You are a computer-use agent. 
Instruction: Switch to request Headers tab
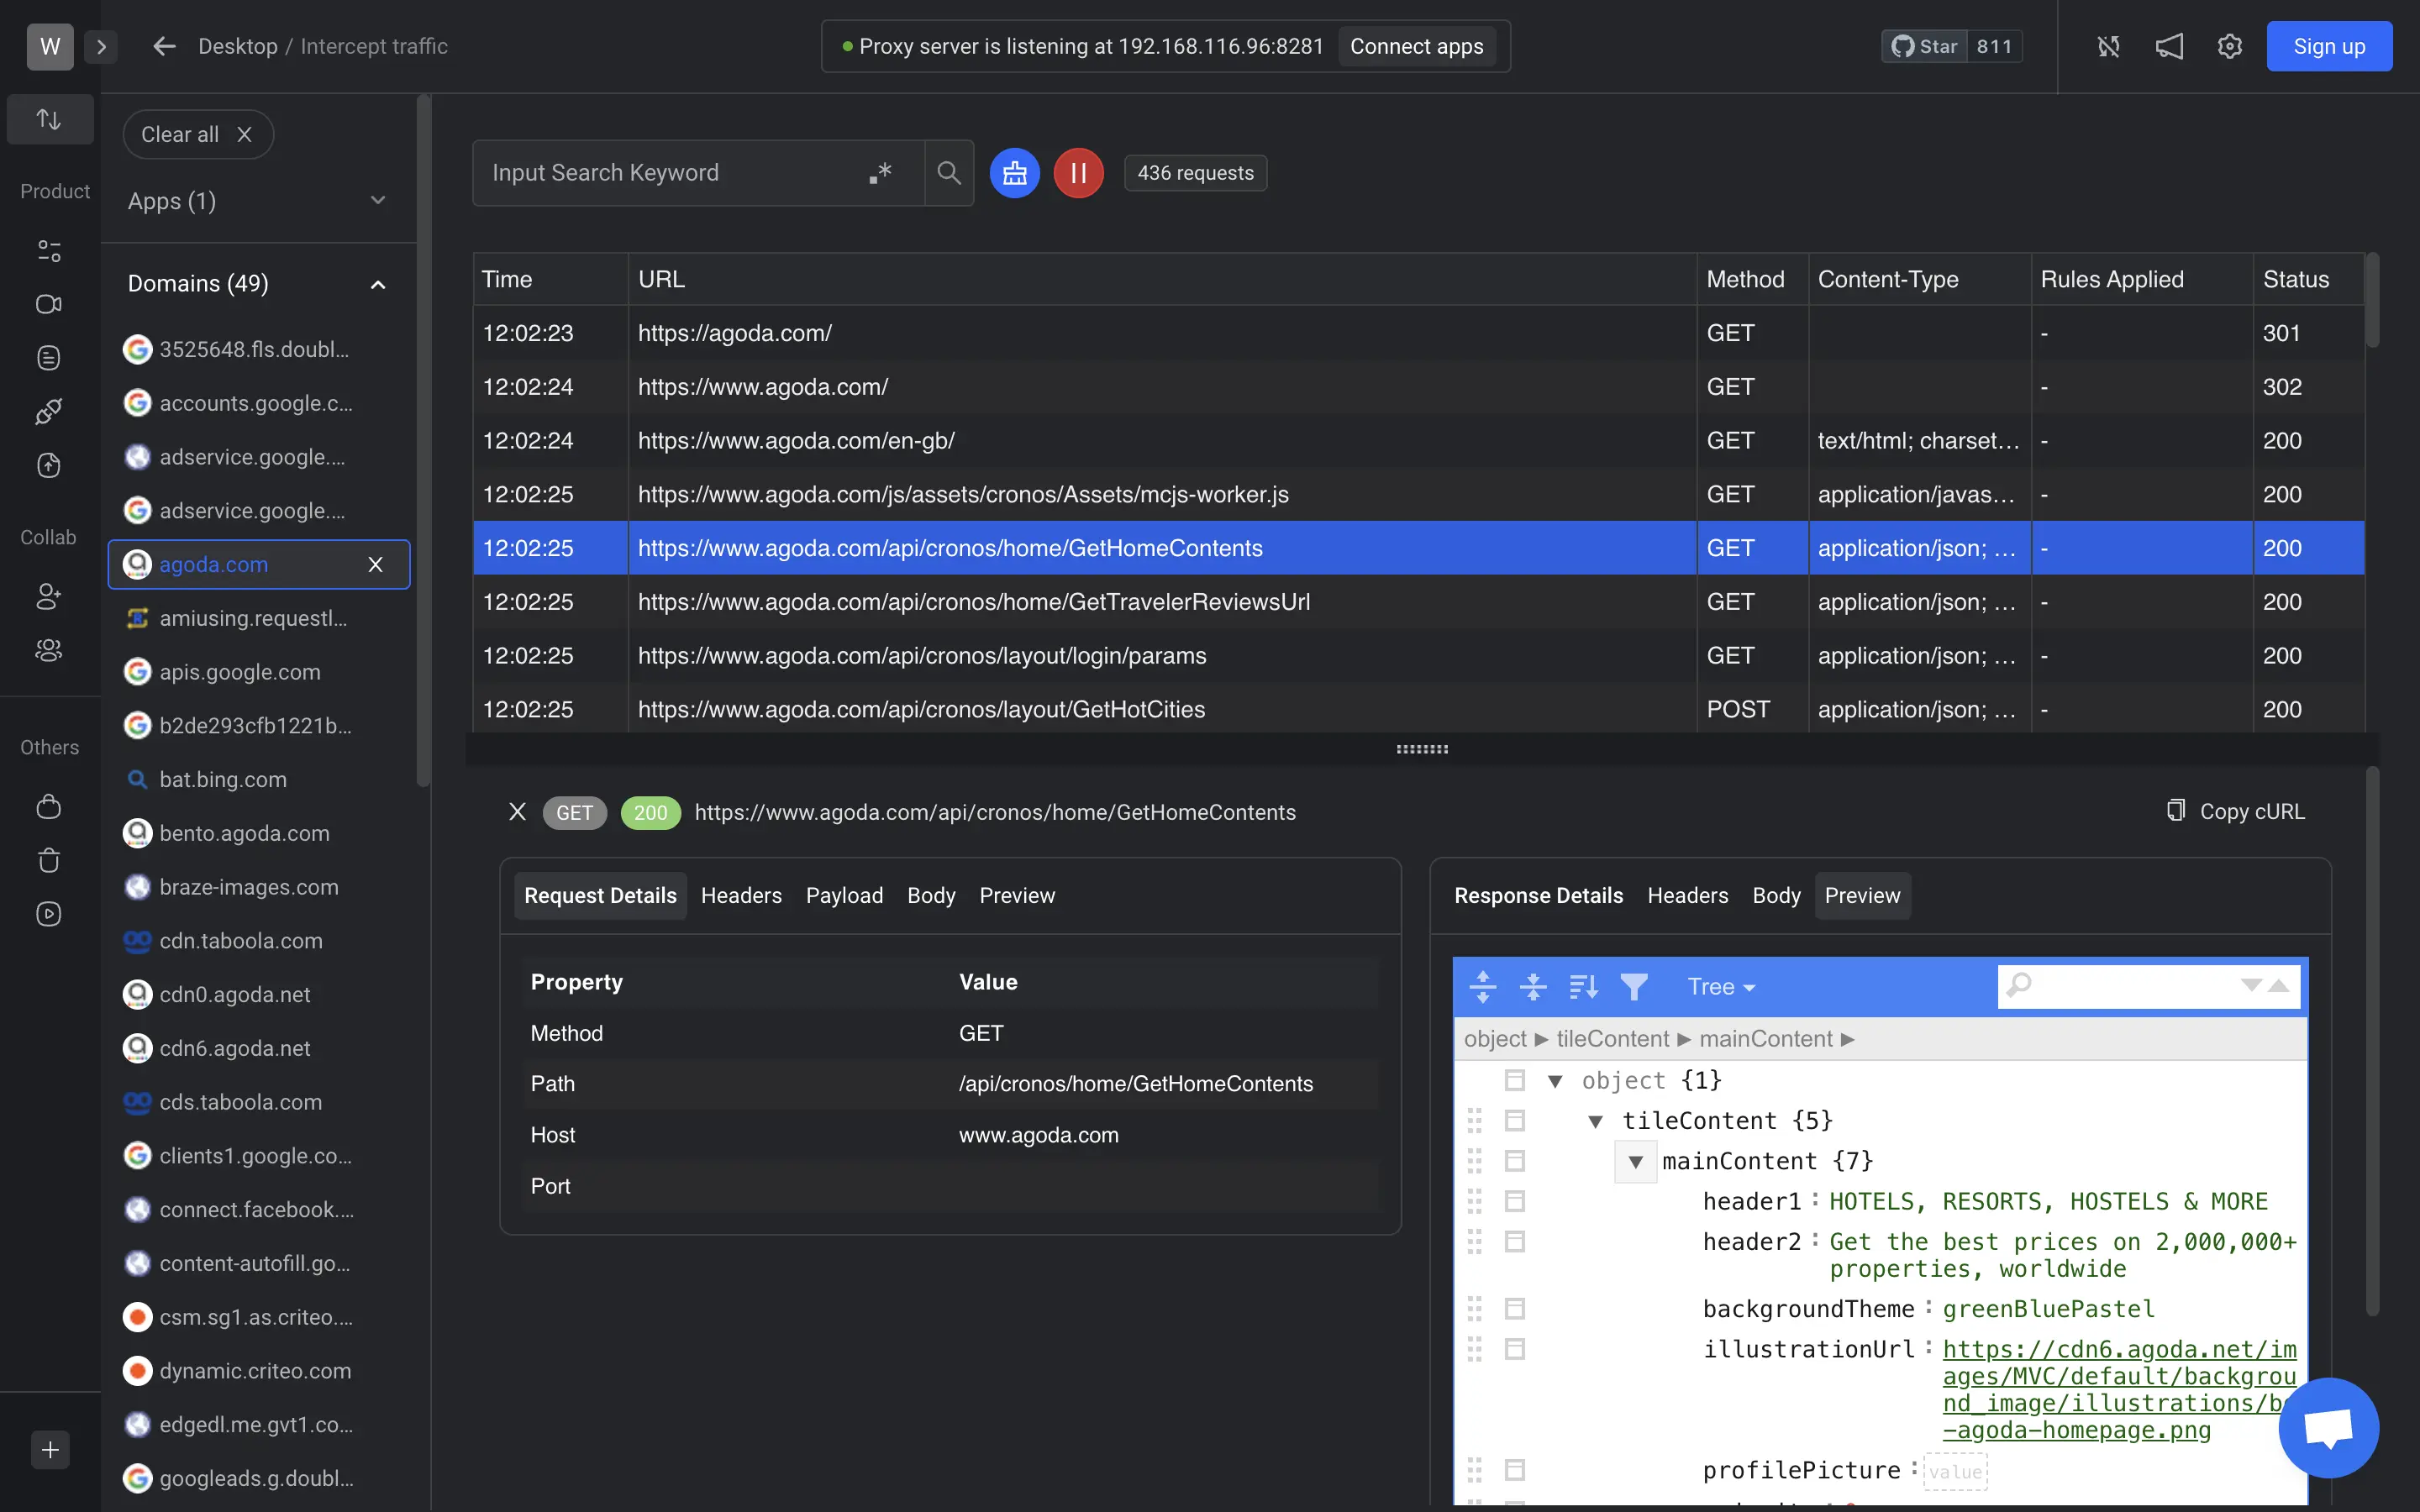[741, 896]
